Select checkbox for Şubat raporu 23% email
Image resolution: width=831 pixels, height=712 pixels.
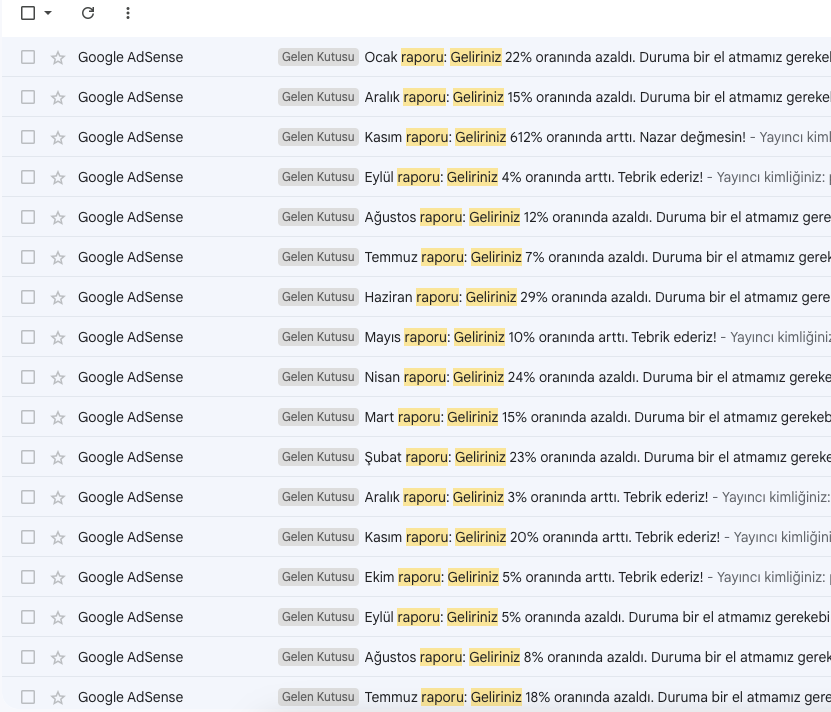click(x=28, y=457)
